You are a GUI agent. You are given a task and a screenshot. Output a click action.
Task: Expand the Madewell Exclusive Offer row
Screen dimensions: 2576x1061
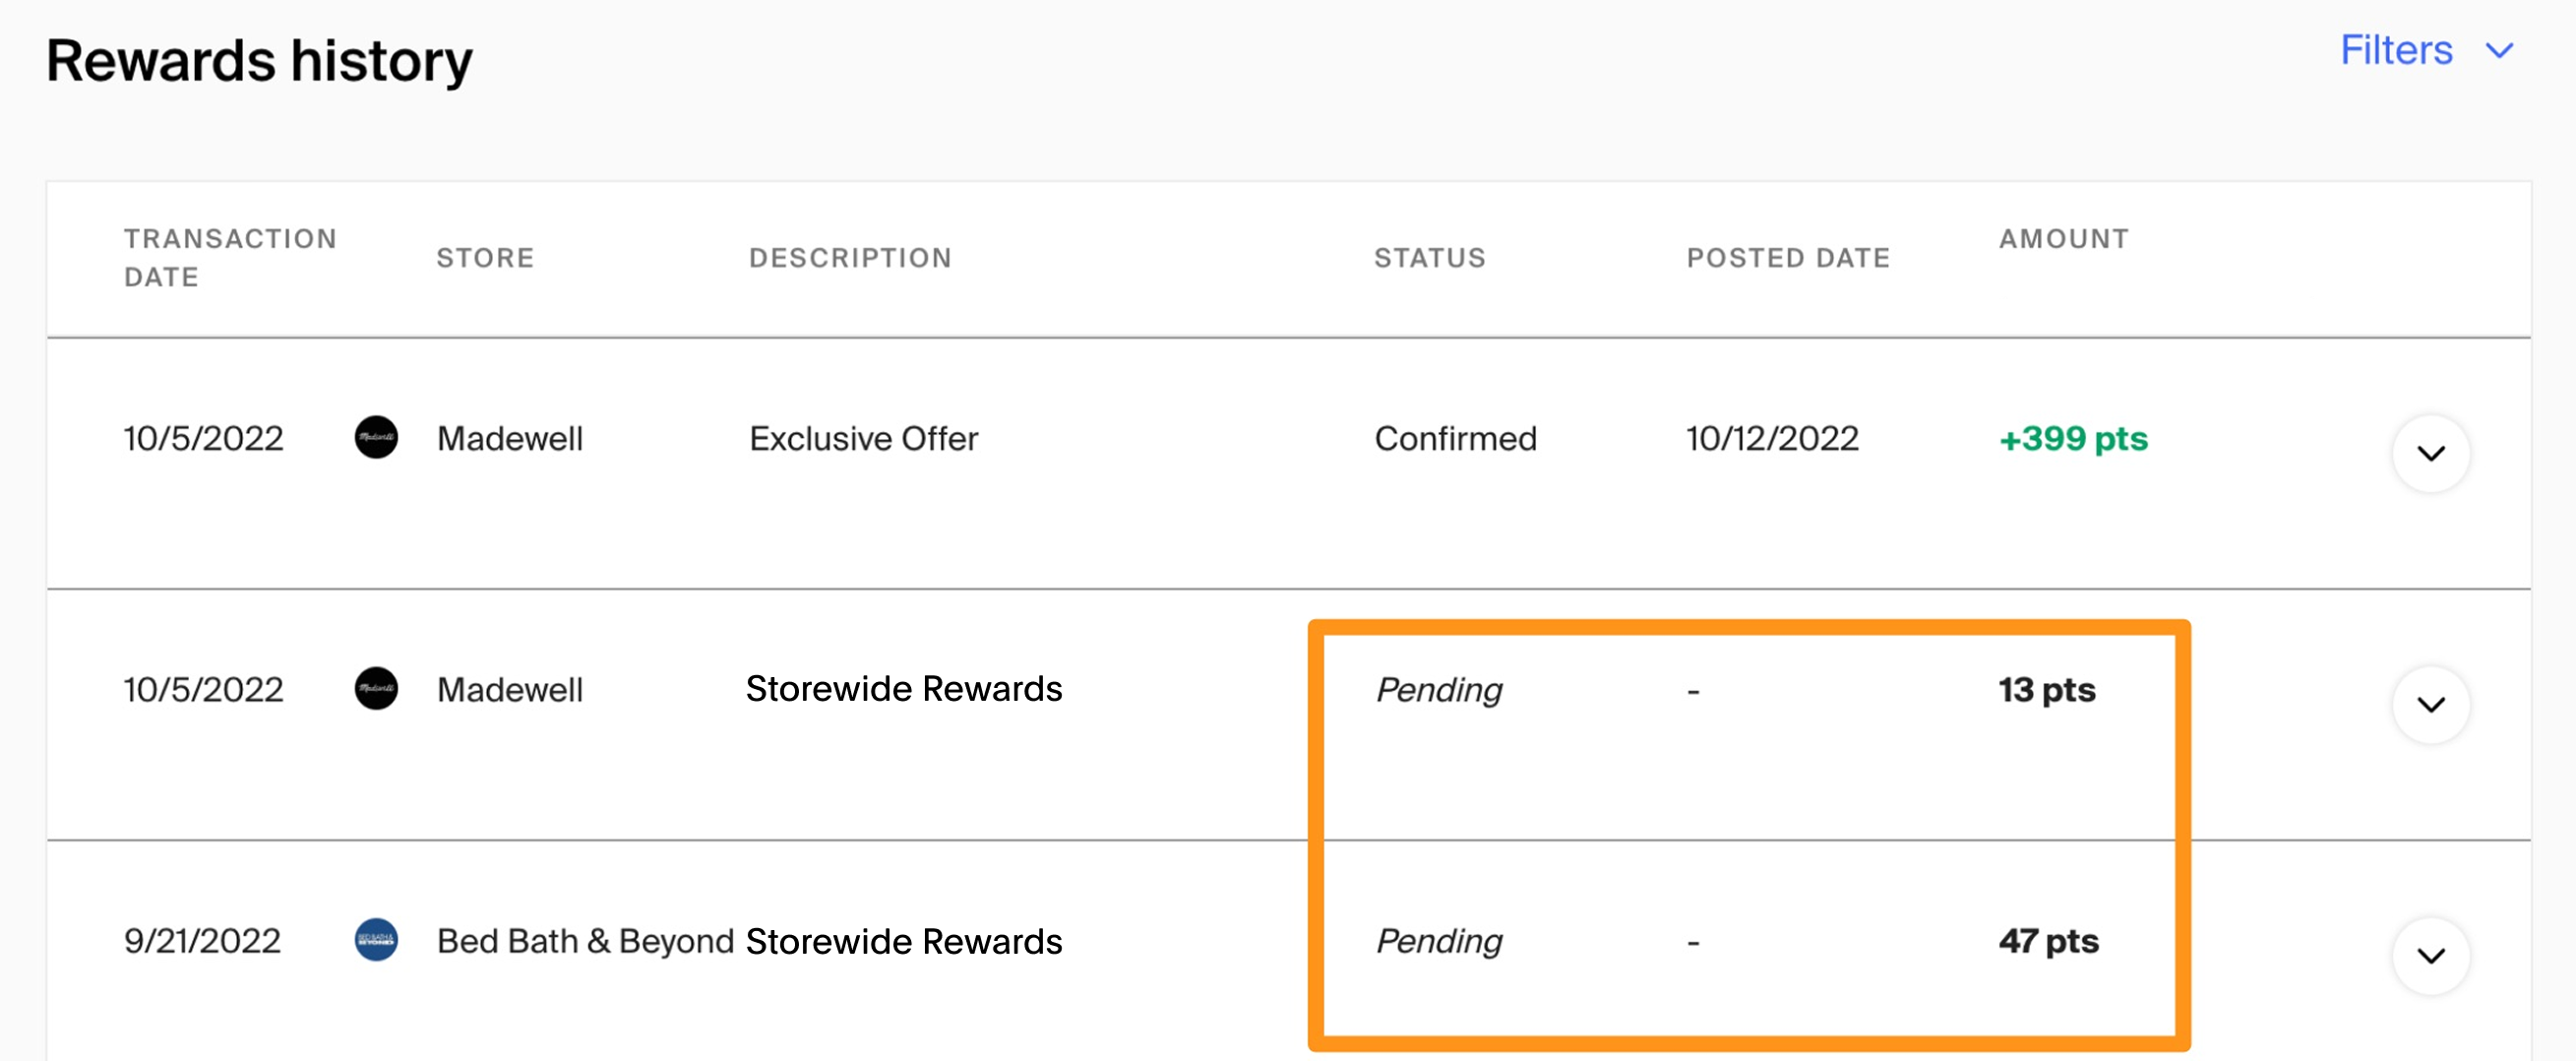pos(2430,453)
